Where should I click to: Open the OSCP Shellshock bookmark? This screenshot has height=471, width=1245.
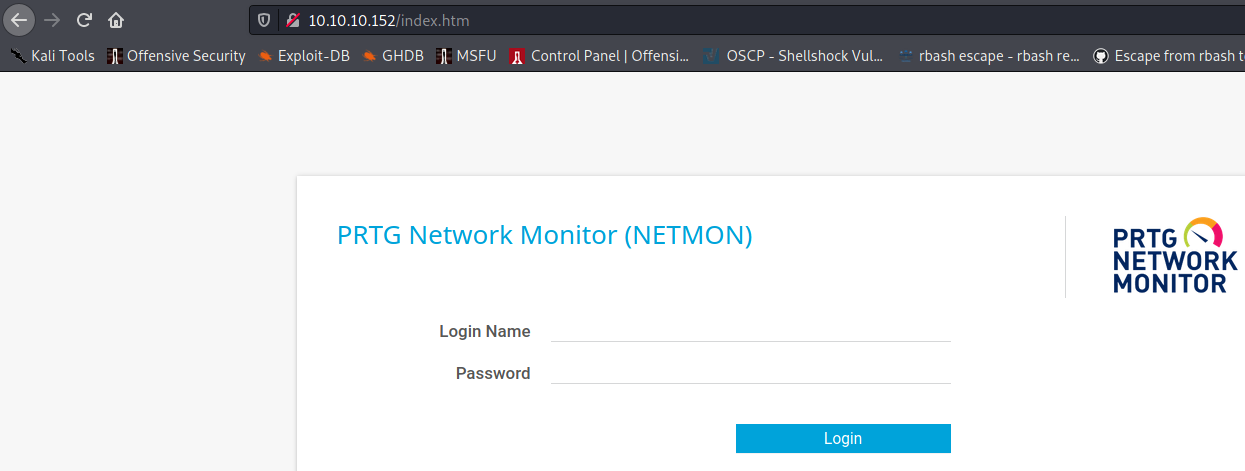(793, 56)
